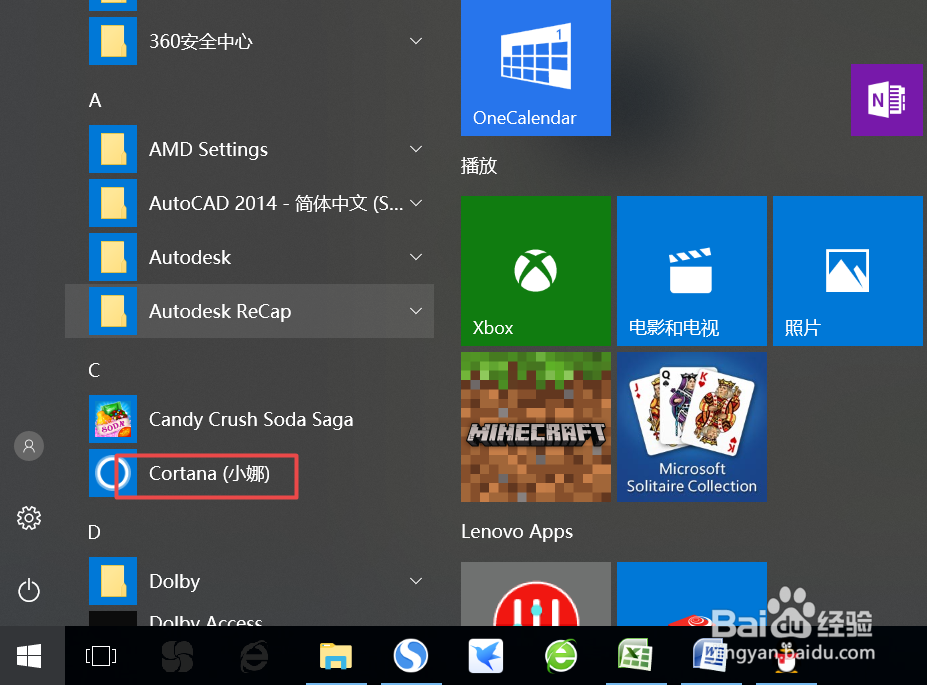Click the Windows Start button
The image size is (927, 685).
[x=29, y=656]
